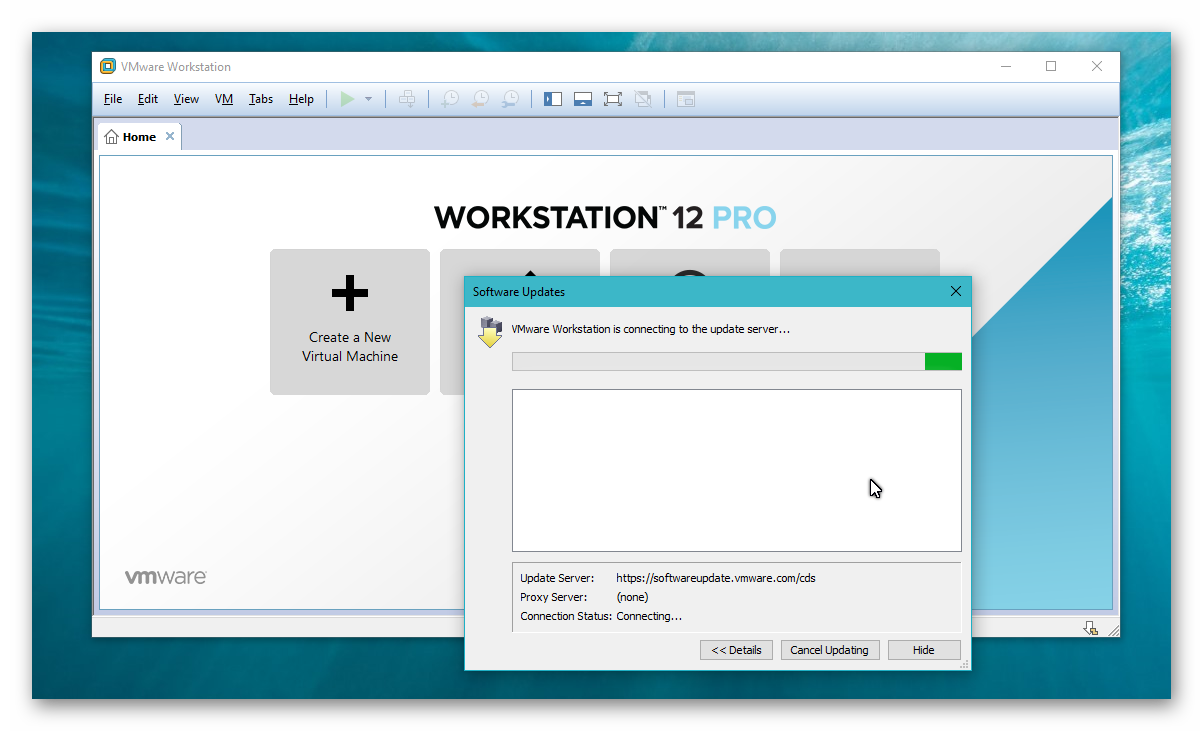This screenshot has width=1203, height=731.
Task: Maximize the VMware Workstation window
Action: [x=1051, y=67]
